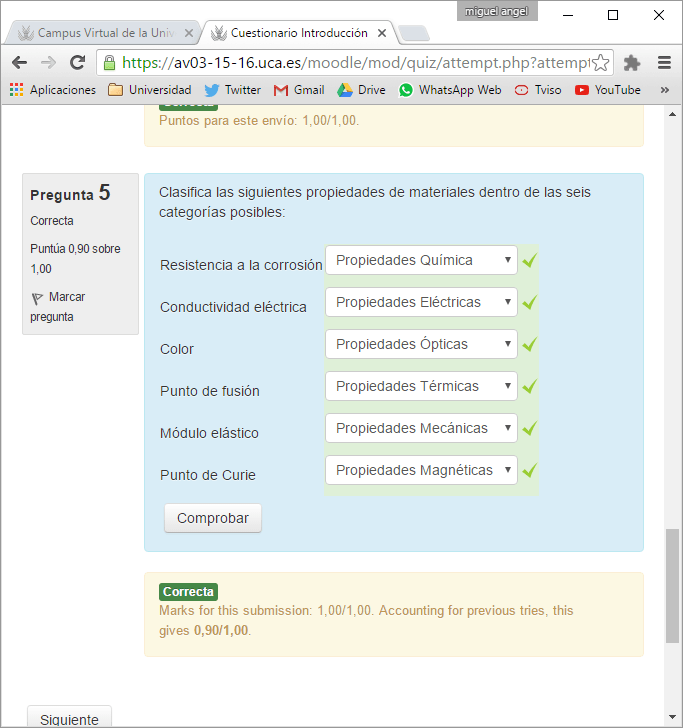Close the Cuestionario Introducción tab

382,33
